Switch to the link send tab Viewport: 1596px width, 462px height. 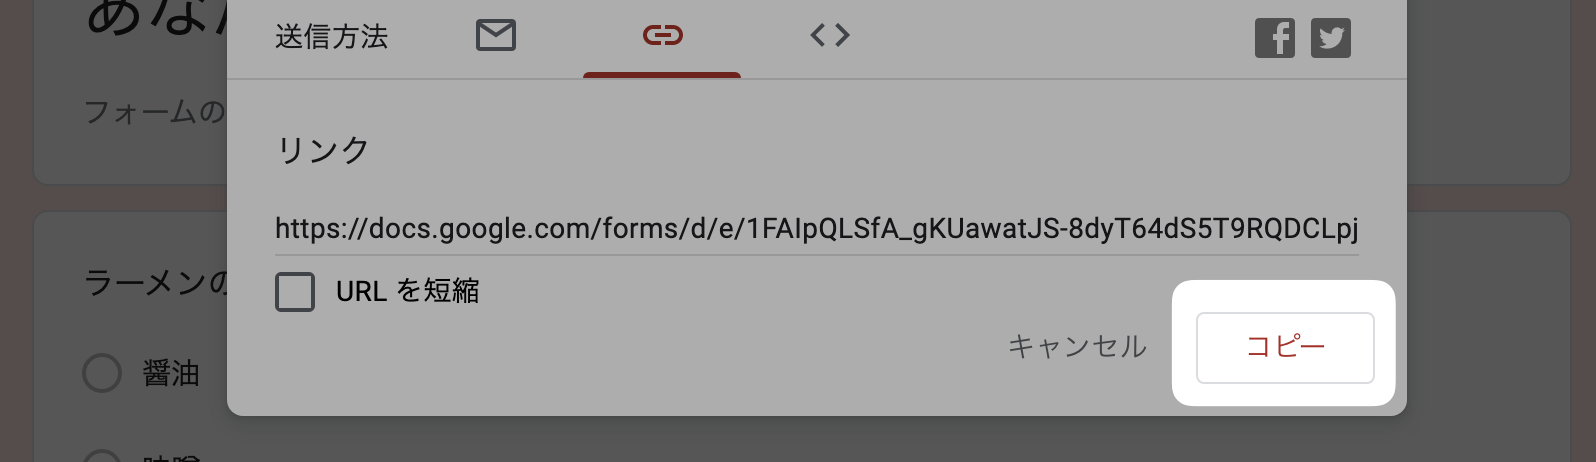point(662,36)
